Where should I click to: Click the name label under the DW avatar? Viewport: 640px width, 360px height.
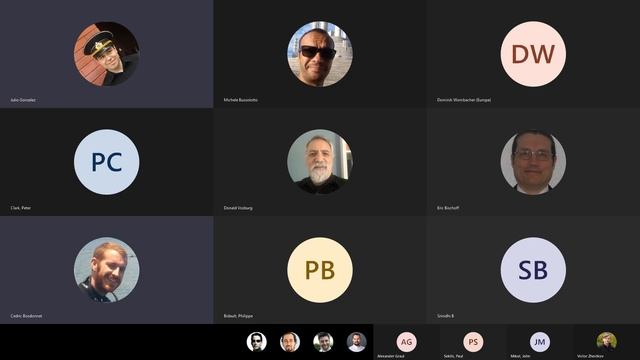[x=464, y=100]
